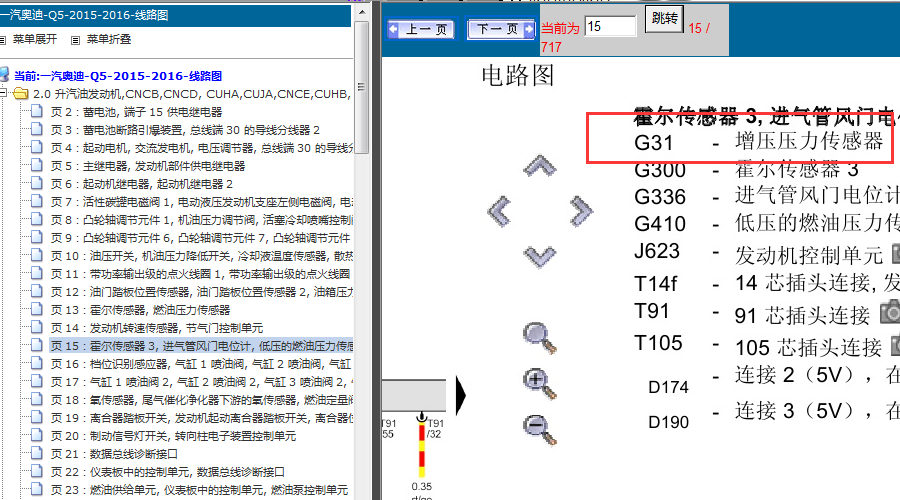Open 页 19 : 离合器踏板开关
The width and height of the screenshot is (900, 500).
click(x=201, y=418)
